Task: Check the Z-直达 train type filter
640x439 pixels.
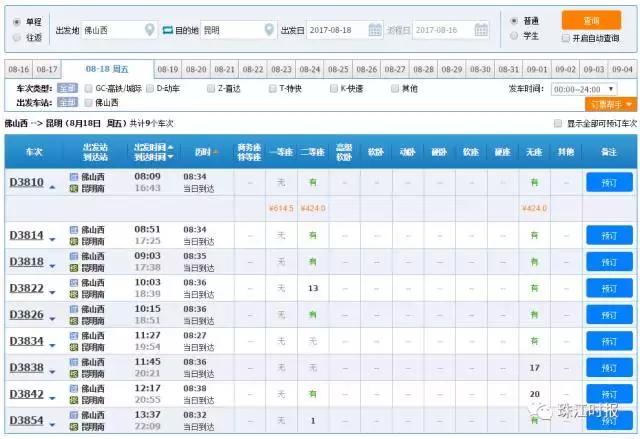Action: pos(211,89)
